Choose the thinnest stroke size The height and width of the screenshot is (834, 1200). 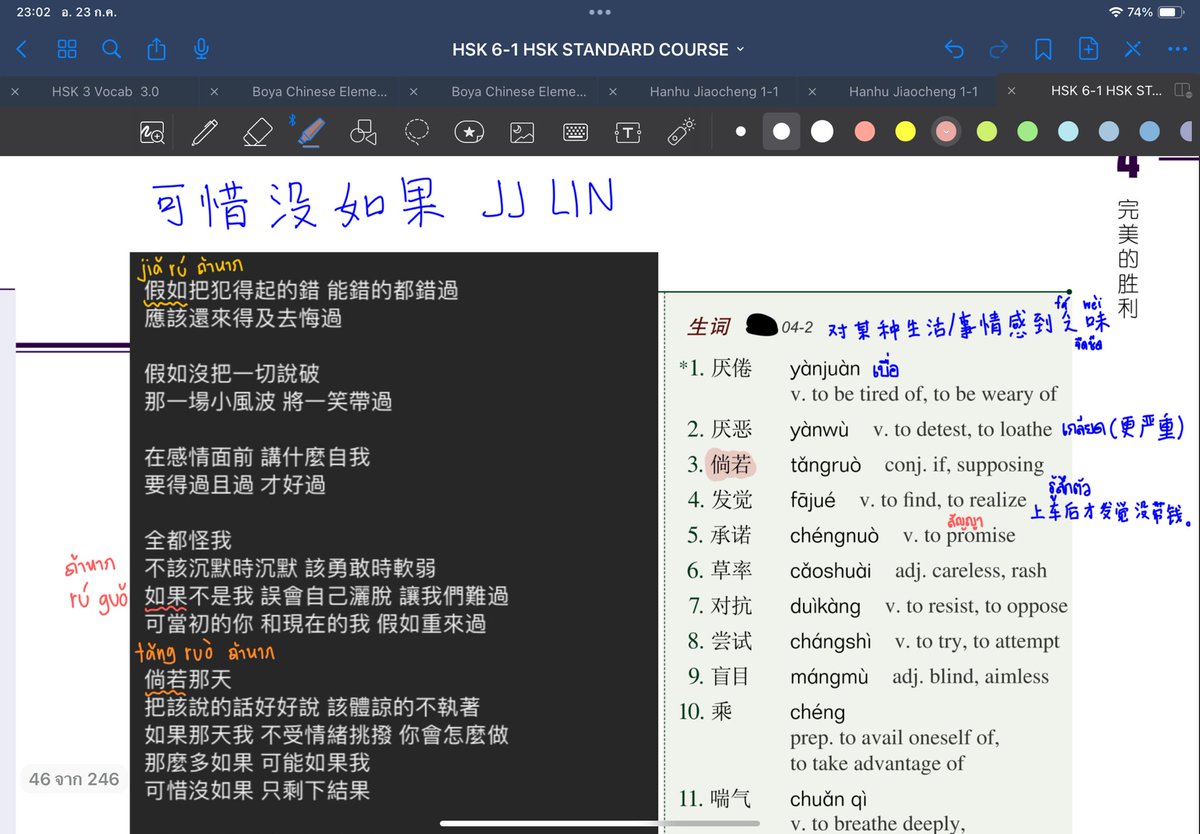(x=740, y=132)
